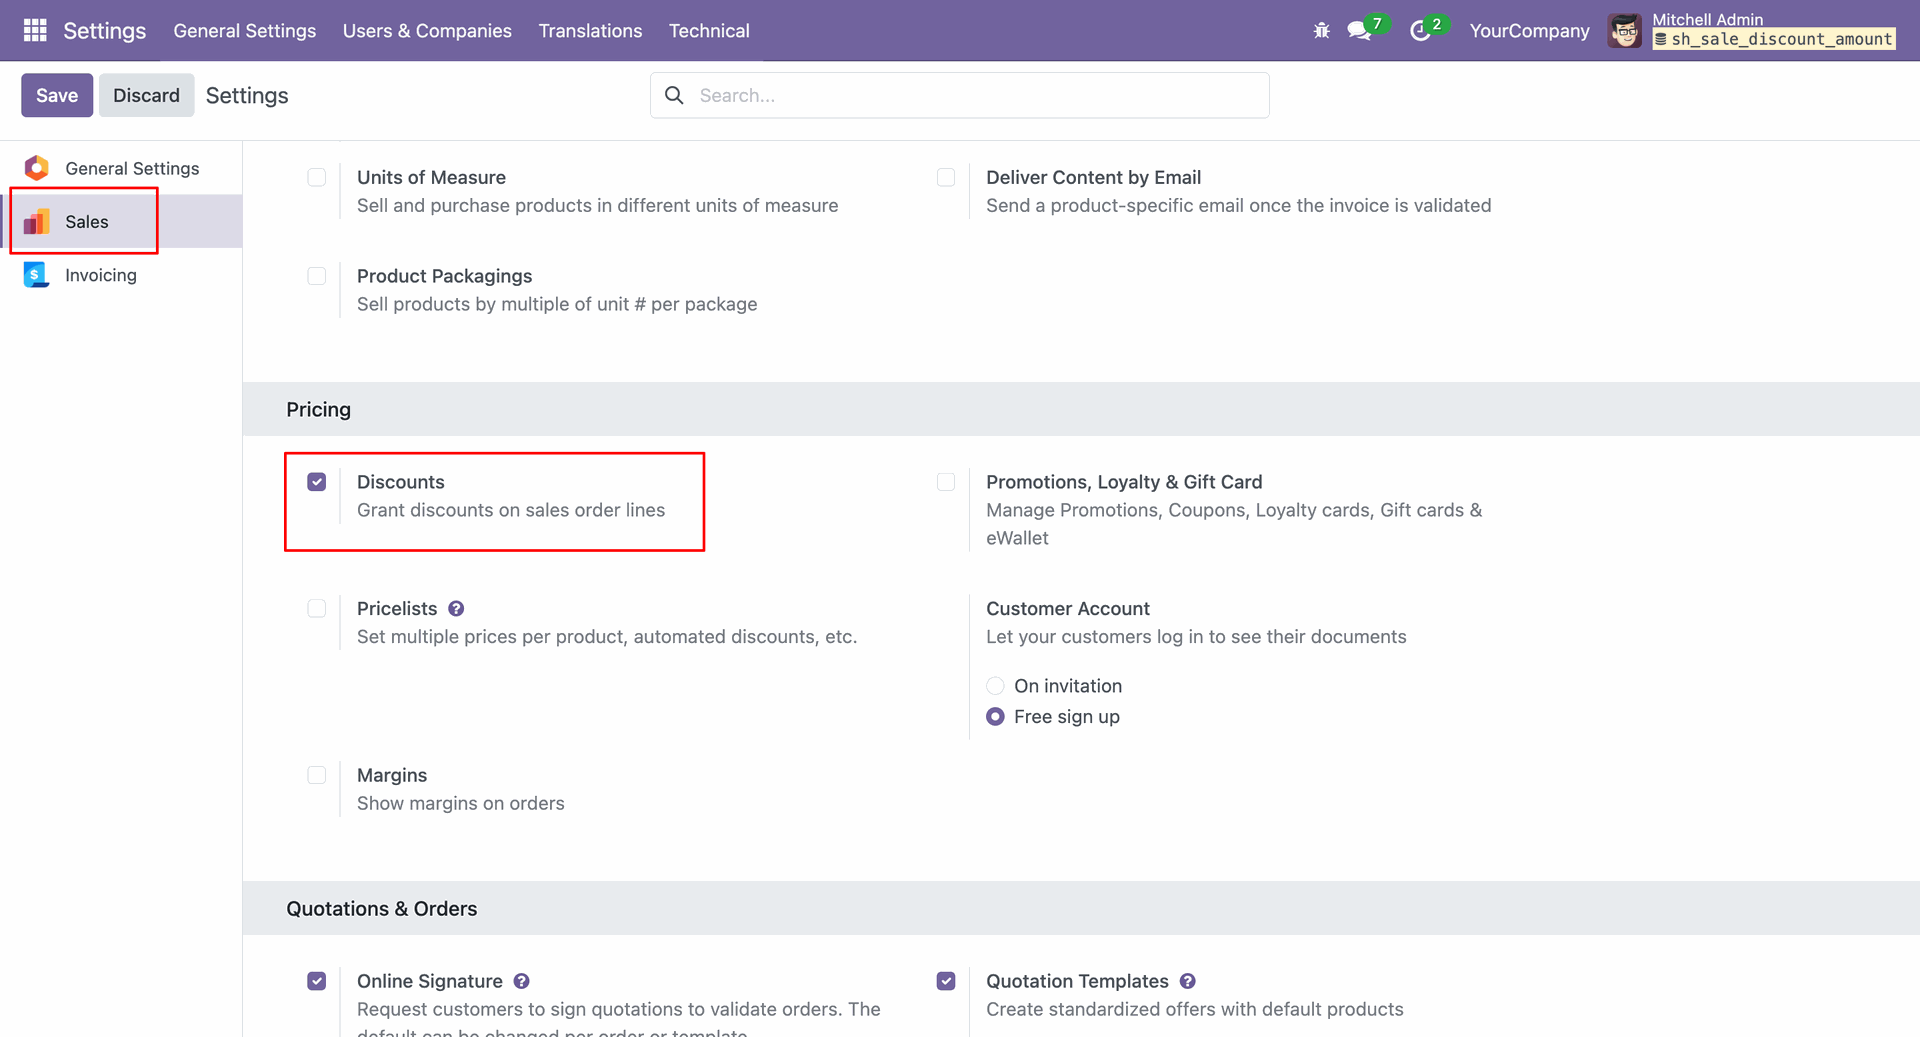Open the activities clock icon
This screenshot has height=1037, width=1920.
pos(1420,31)
